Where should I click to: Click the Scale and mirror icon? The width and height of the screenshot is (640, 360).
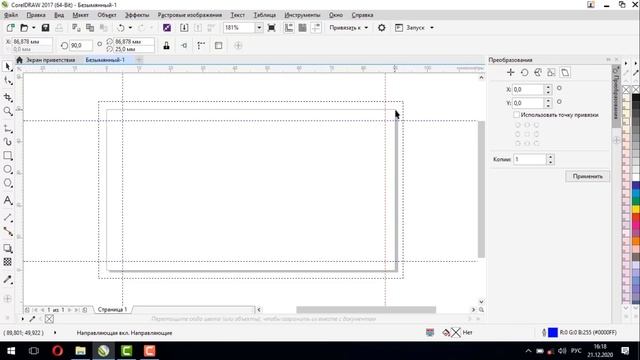pos(538,73)
